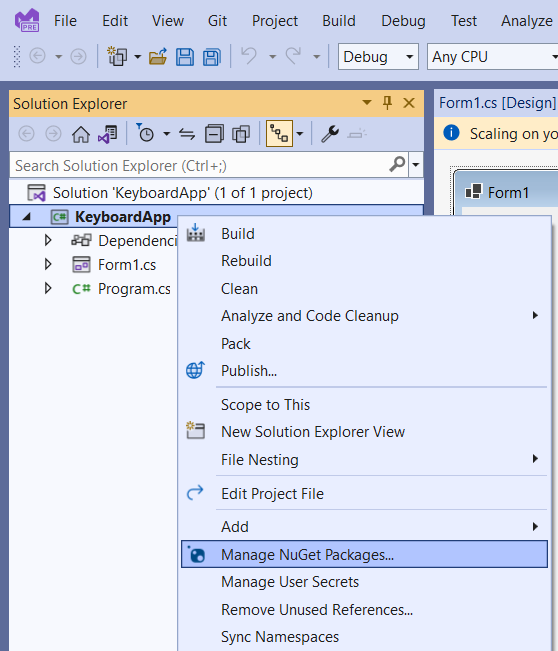Open the Pending Changes Filter dropdown arrow
558x651 pixels.
(x=166, y=134)
